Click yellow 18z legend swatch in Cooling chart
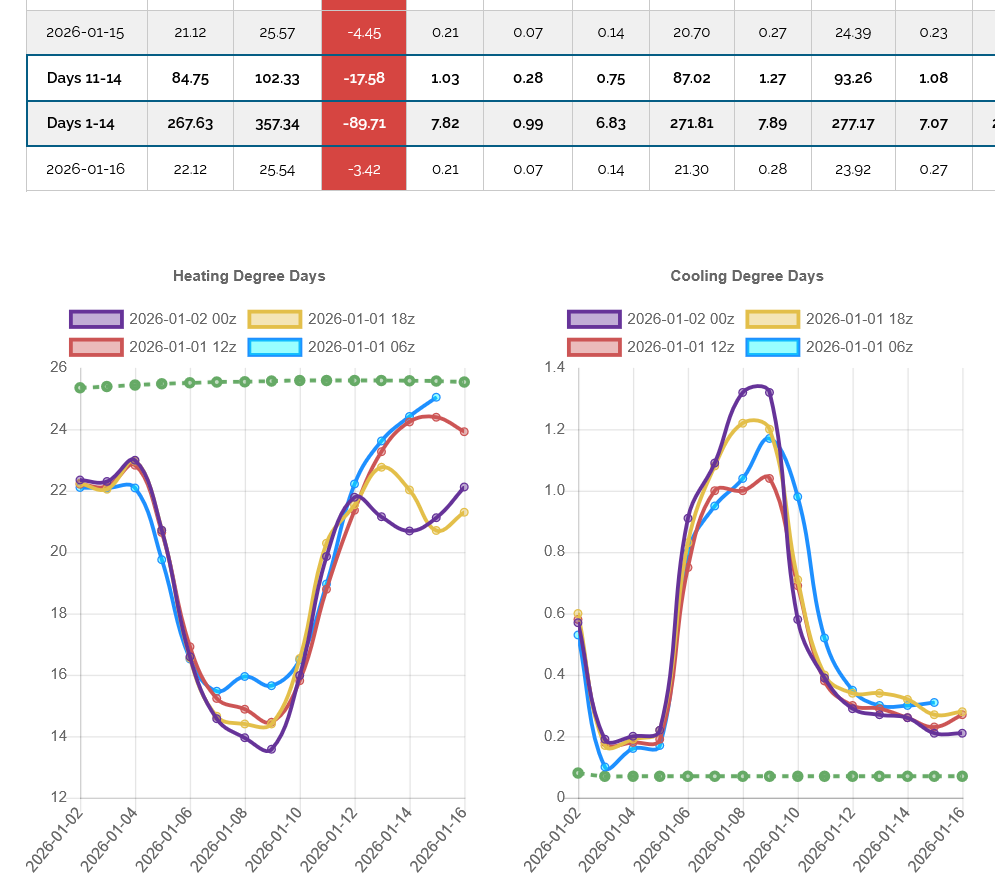 (772, 319)
